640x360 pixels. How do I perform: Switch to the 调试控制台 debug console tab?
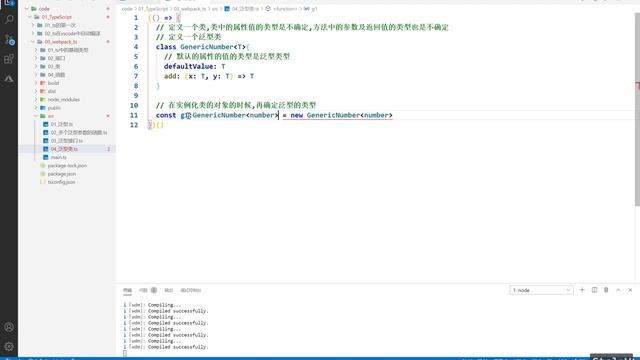coord(191,290)
